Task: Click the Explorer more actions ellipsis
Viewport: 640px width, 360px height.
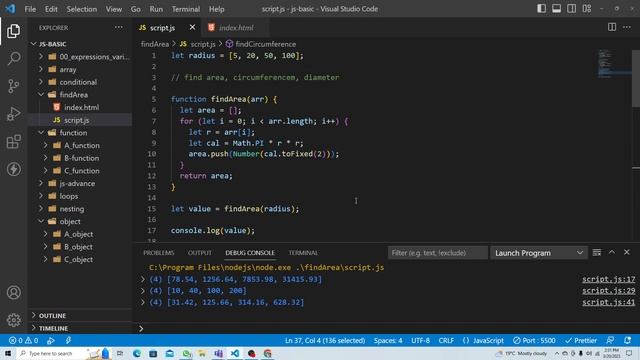Action: pyautogui.click(x=119, y=27)
